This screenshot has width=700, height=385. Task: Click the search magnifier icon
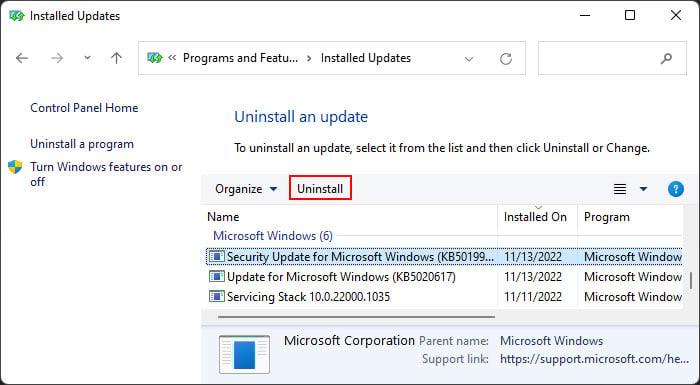(666, 59)
